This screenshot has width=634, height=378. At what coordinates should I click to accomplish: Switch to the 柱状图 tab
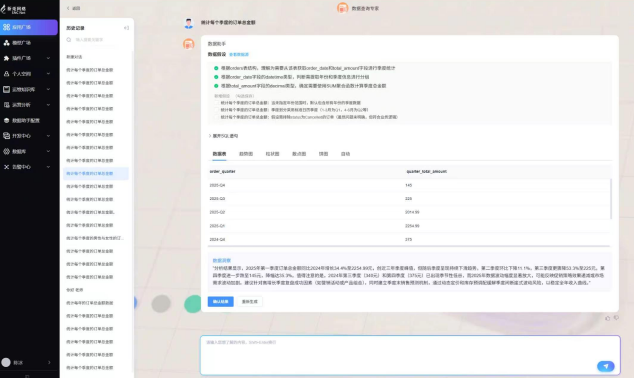pos(272,154)
